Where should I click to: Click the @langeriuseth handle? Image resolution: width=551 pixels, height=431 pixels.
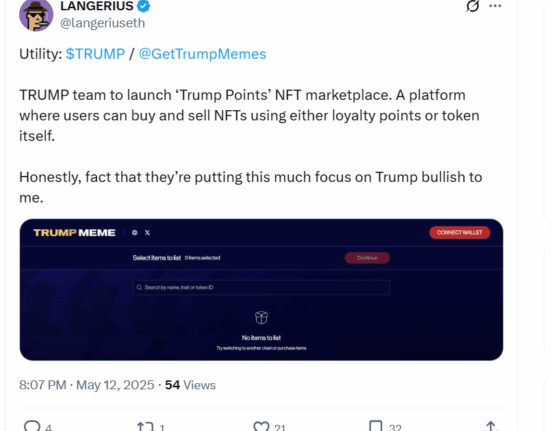pos(103,23)
